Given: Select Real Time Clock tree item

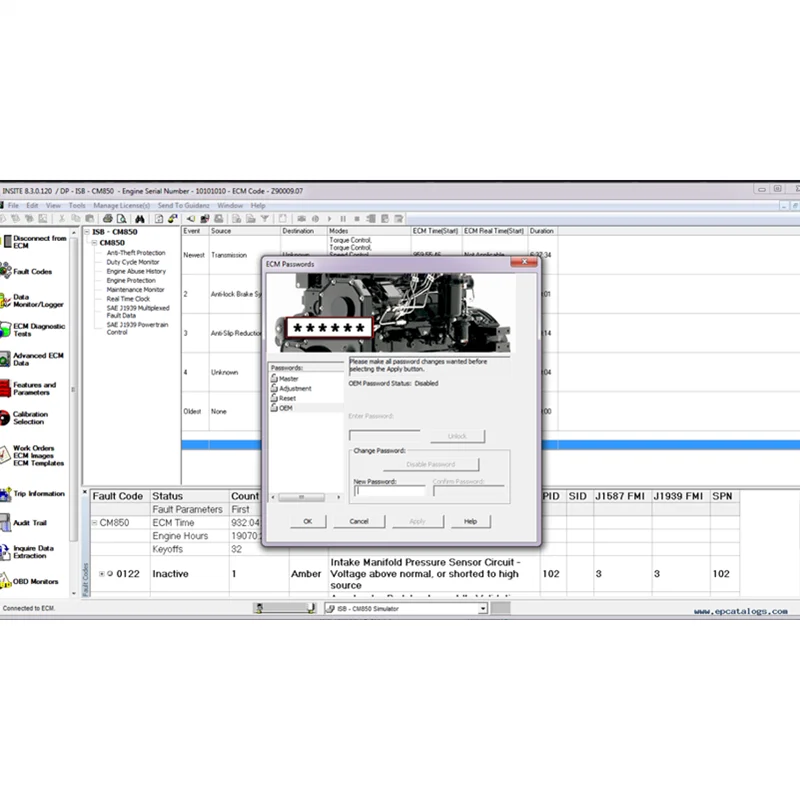Looking at the screenshot, I should (x=128, y=299).
